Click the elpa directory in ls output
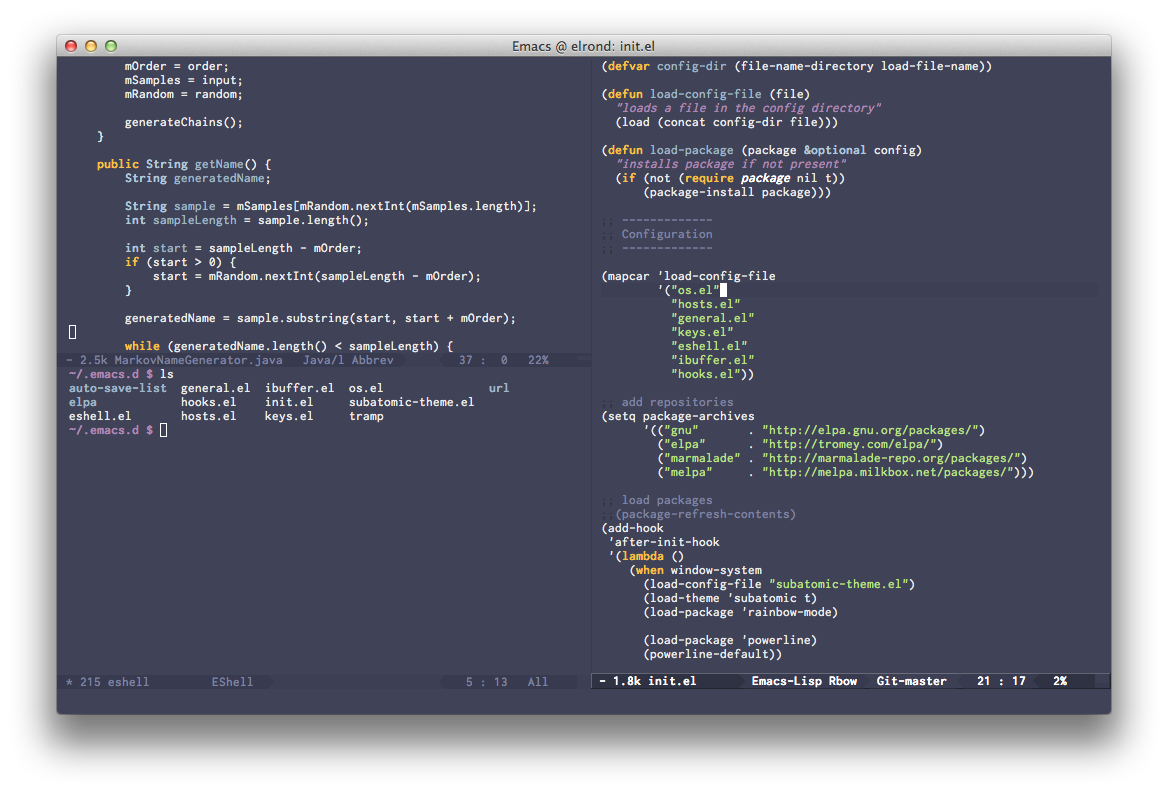1168x793 pixels. [x=83, y=402]
